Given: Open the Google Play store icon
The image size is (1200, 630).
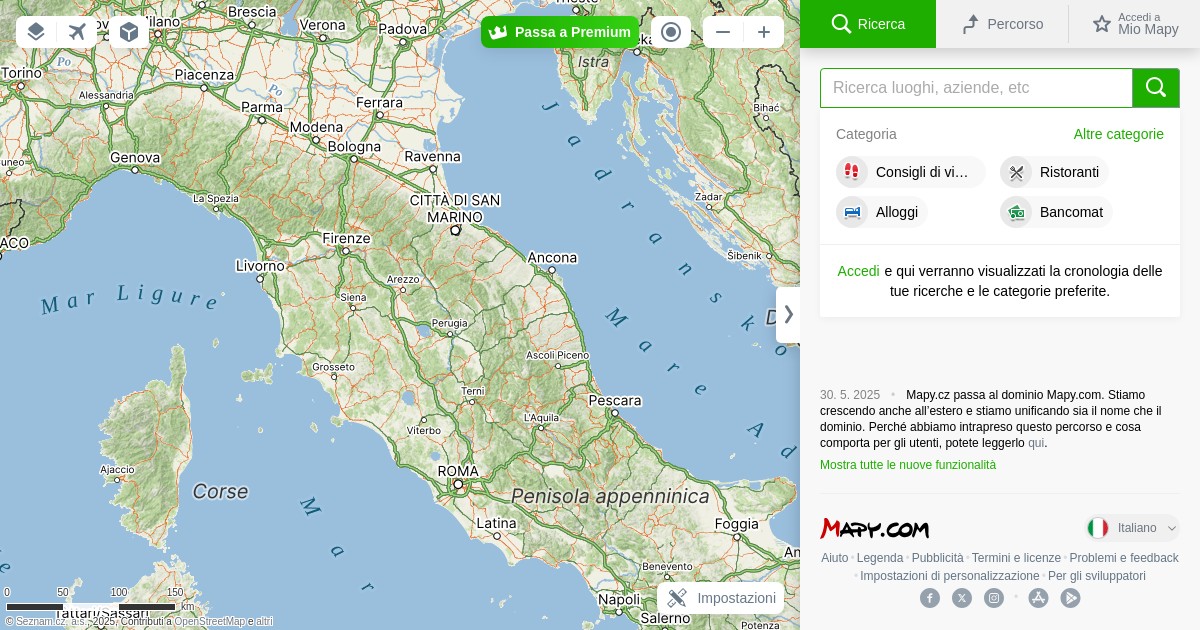Looking at the screenshot, I should tap(1070, 598).
